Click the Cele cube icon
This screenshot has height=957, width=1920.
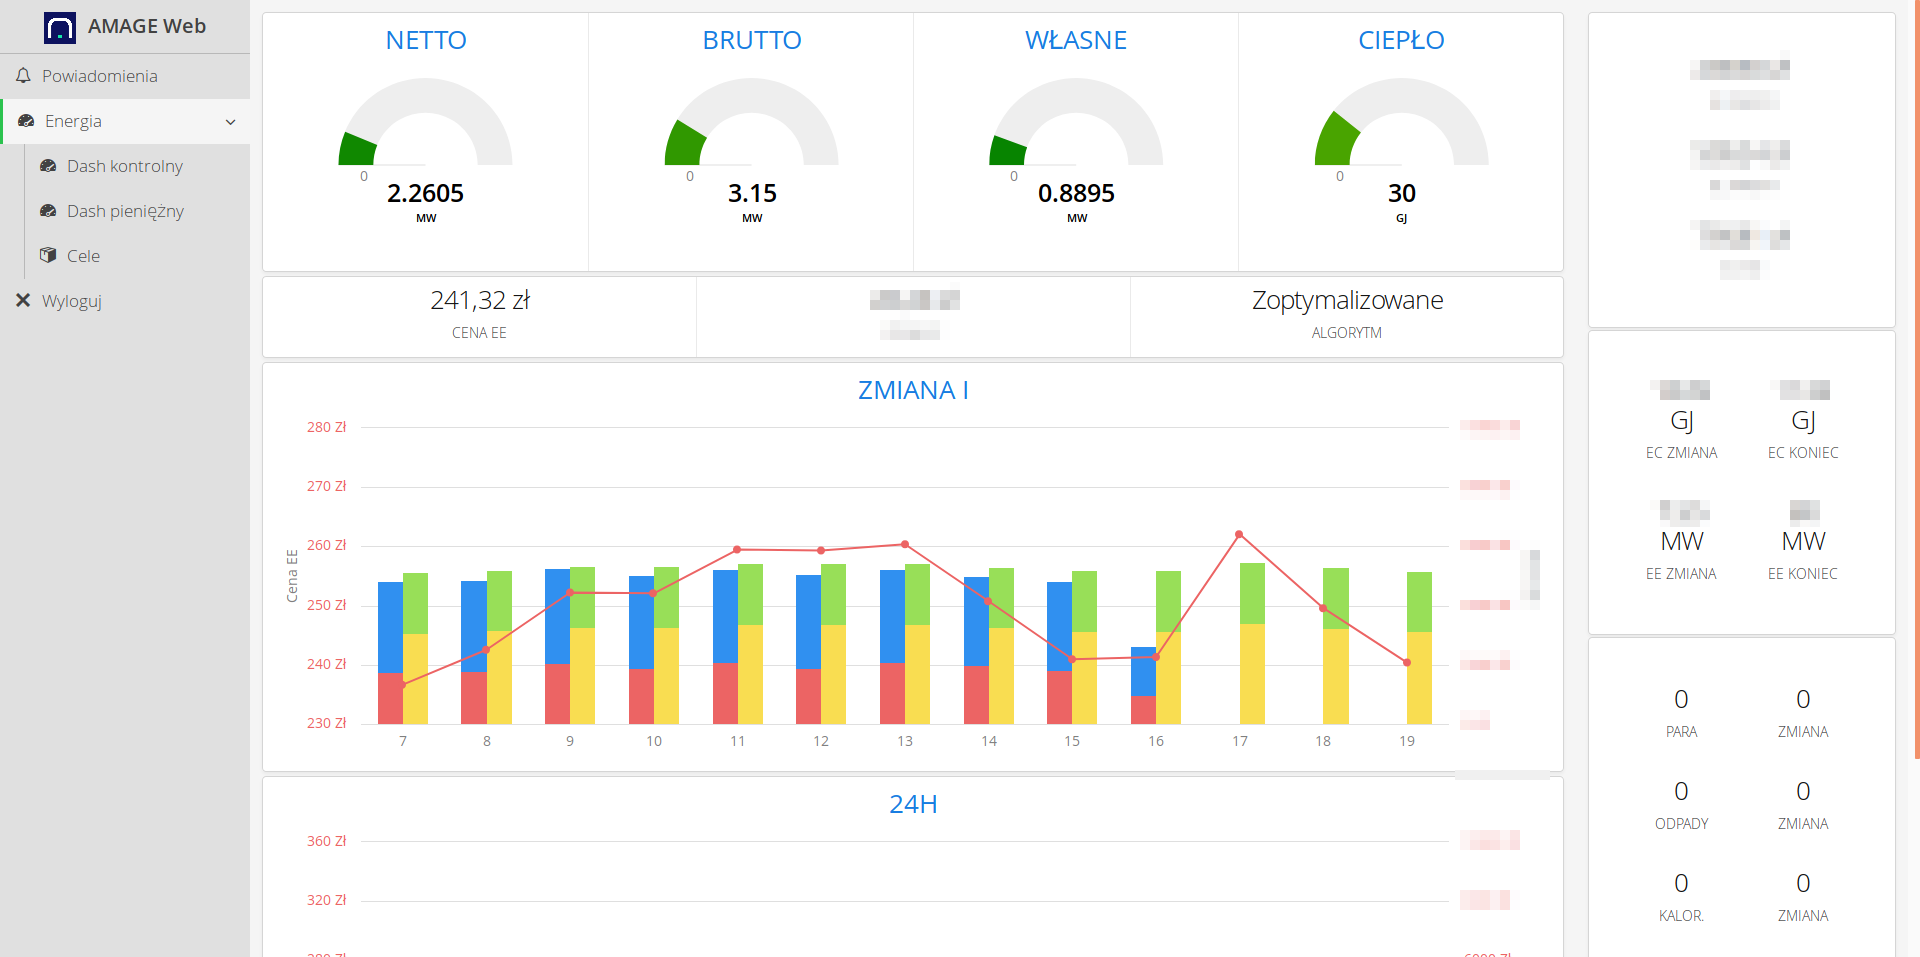tap(48, 255)
